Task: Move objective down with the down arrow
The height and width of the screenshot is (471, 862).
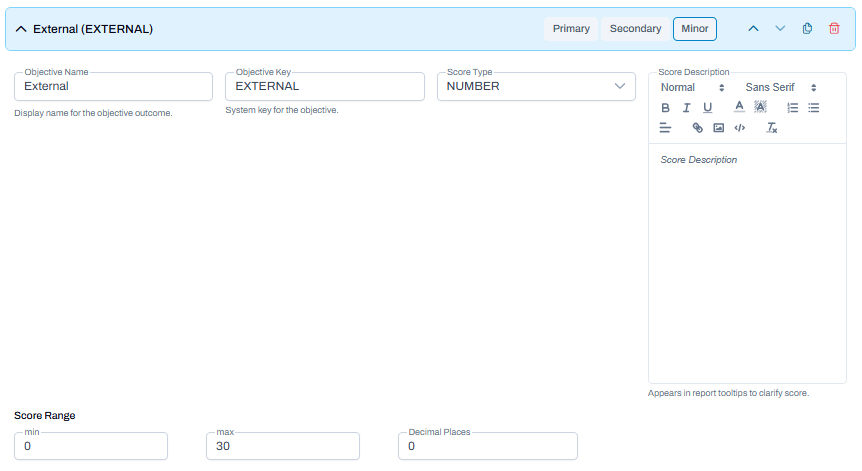Action: click(780, 29)
